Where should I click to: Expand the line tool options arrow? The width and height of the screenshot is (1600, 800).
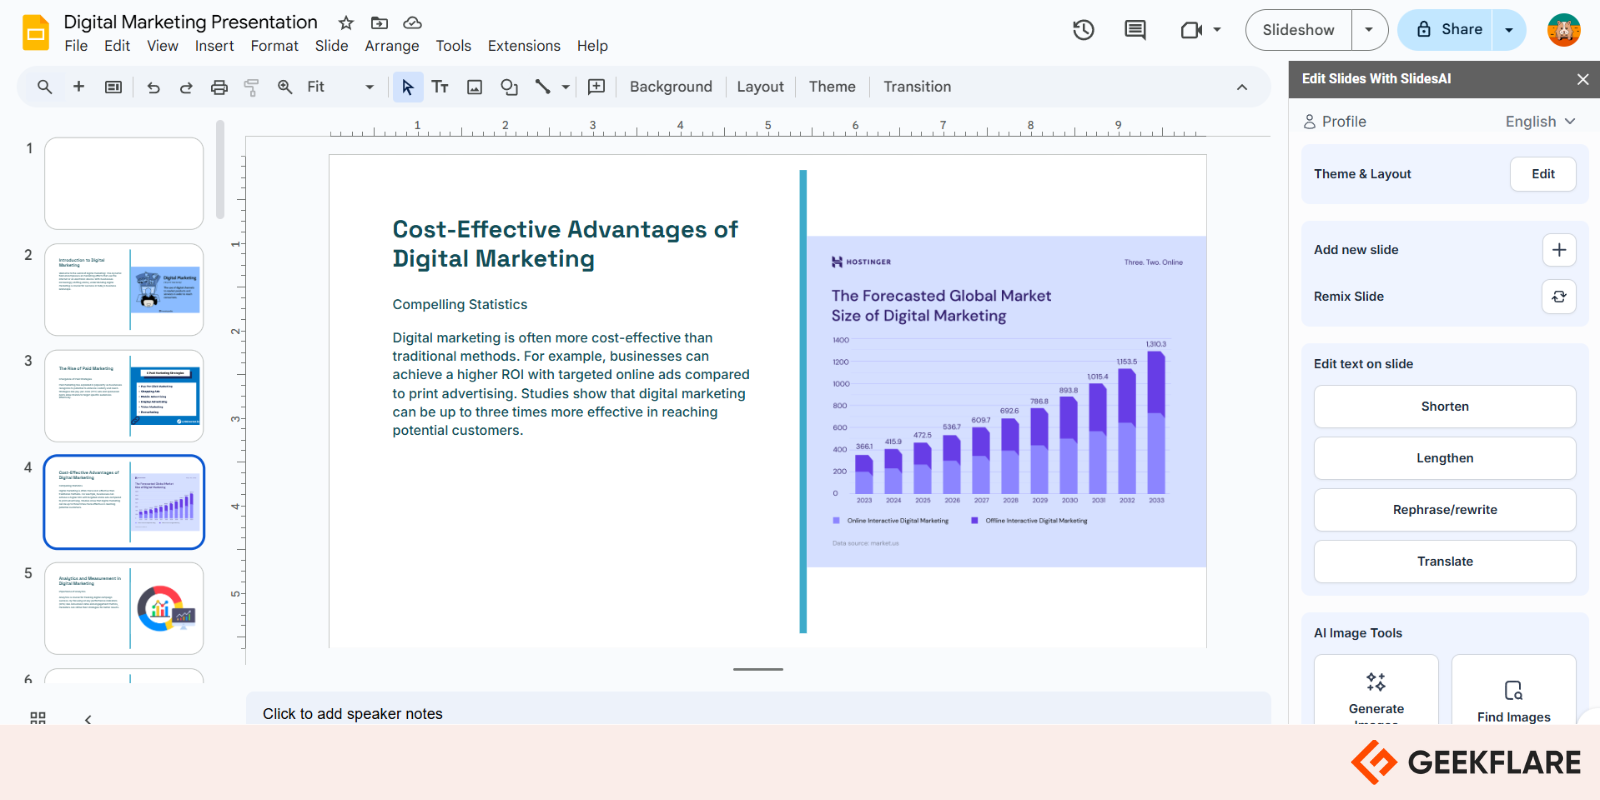coord(566,87)
